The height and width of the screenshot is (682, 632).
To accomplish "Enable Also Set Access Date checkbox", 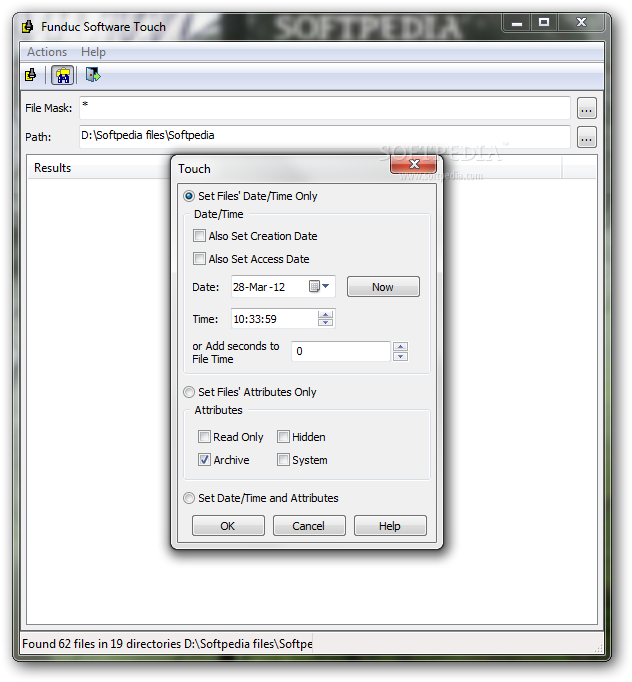I will tap(199, 259).
